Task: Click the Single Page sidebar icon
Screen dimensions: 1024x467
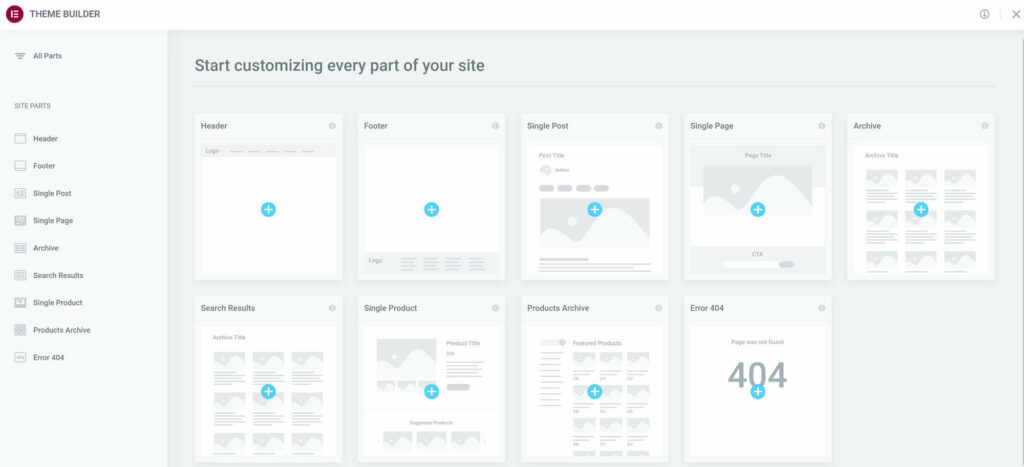Action: point(20,221)
